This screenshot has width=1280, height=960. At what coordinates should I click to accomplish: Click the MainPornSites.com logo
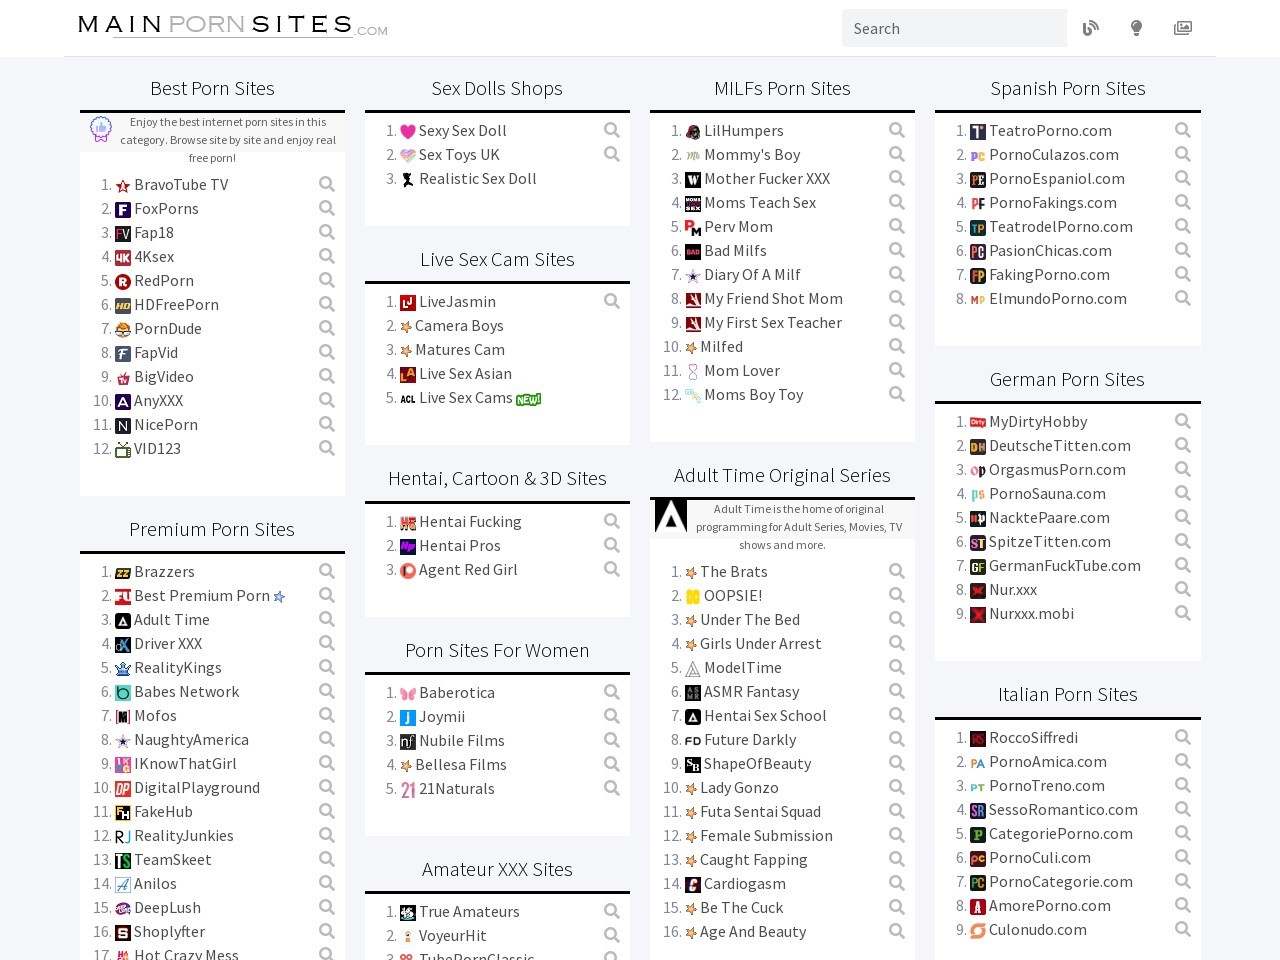pos(233,25)
